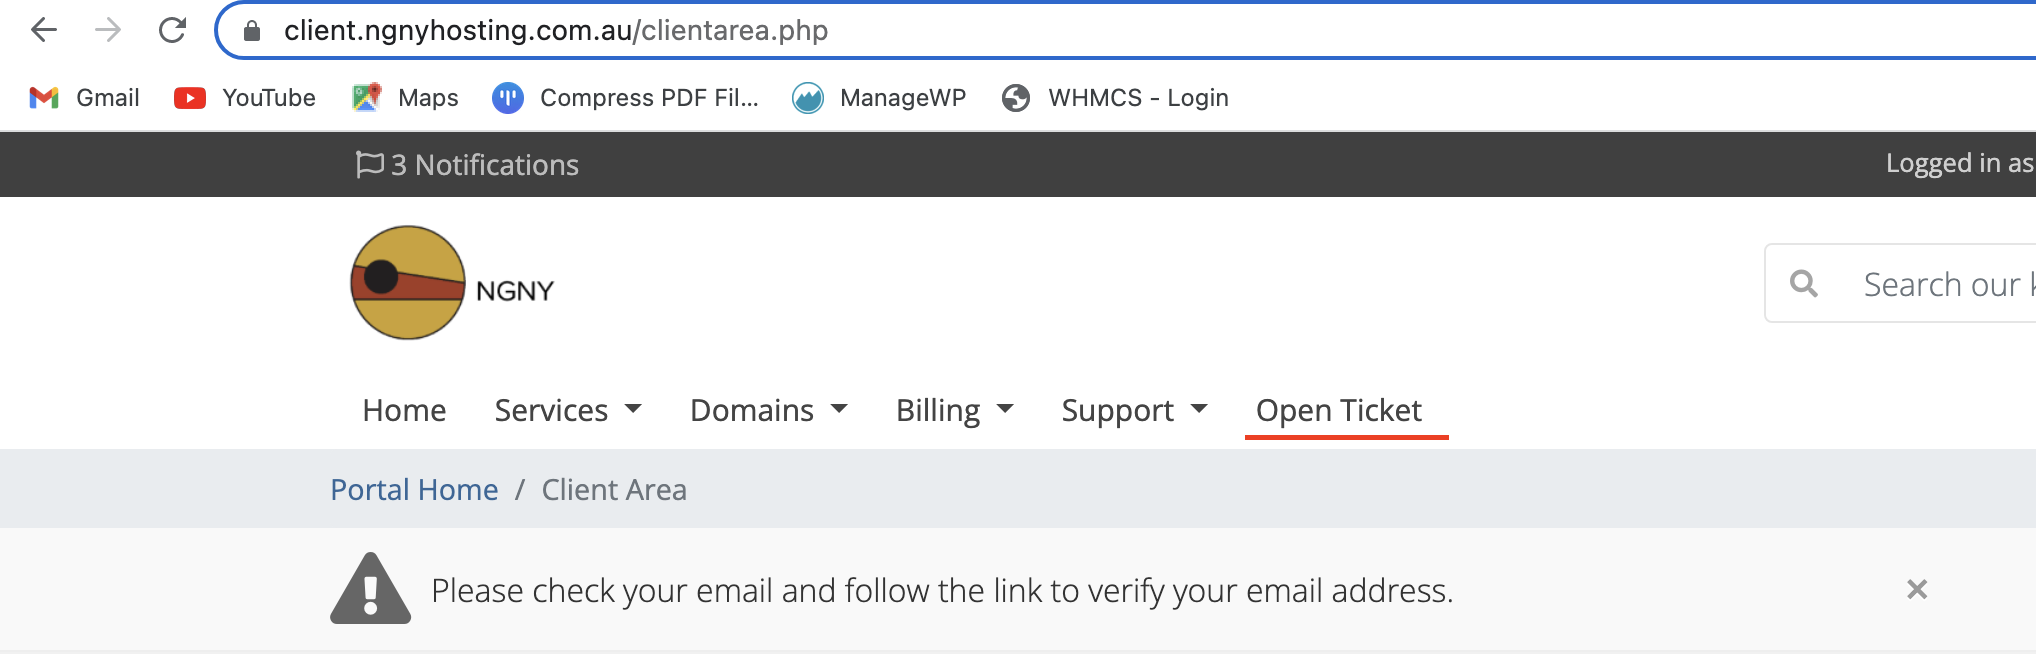Open the Gmail bookmark
2036x654 pixels.
click(84, 98)
